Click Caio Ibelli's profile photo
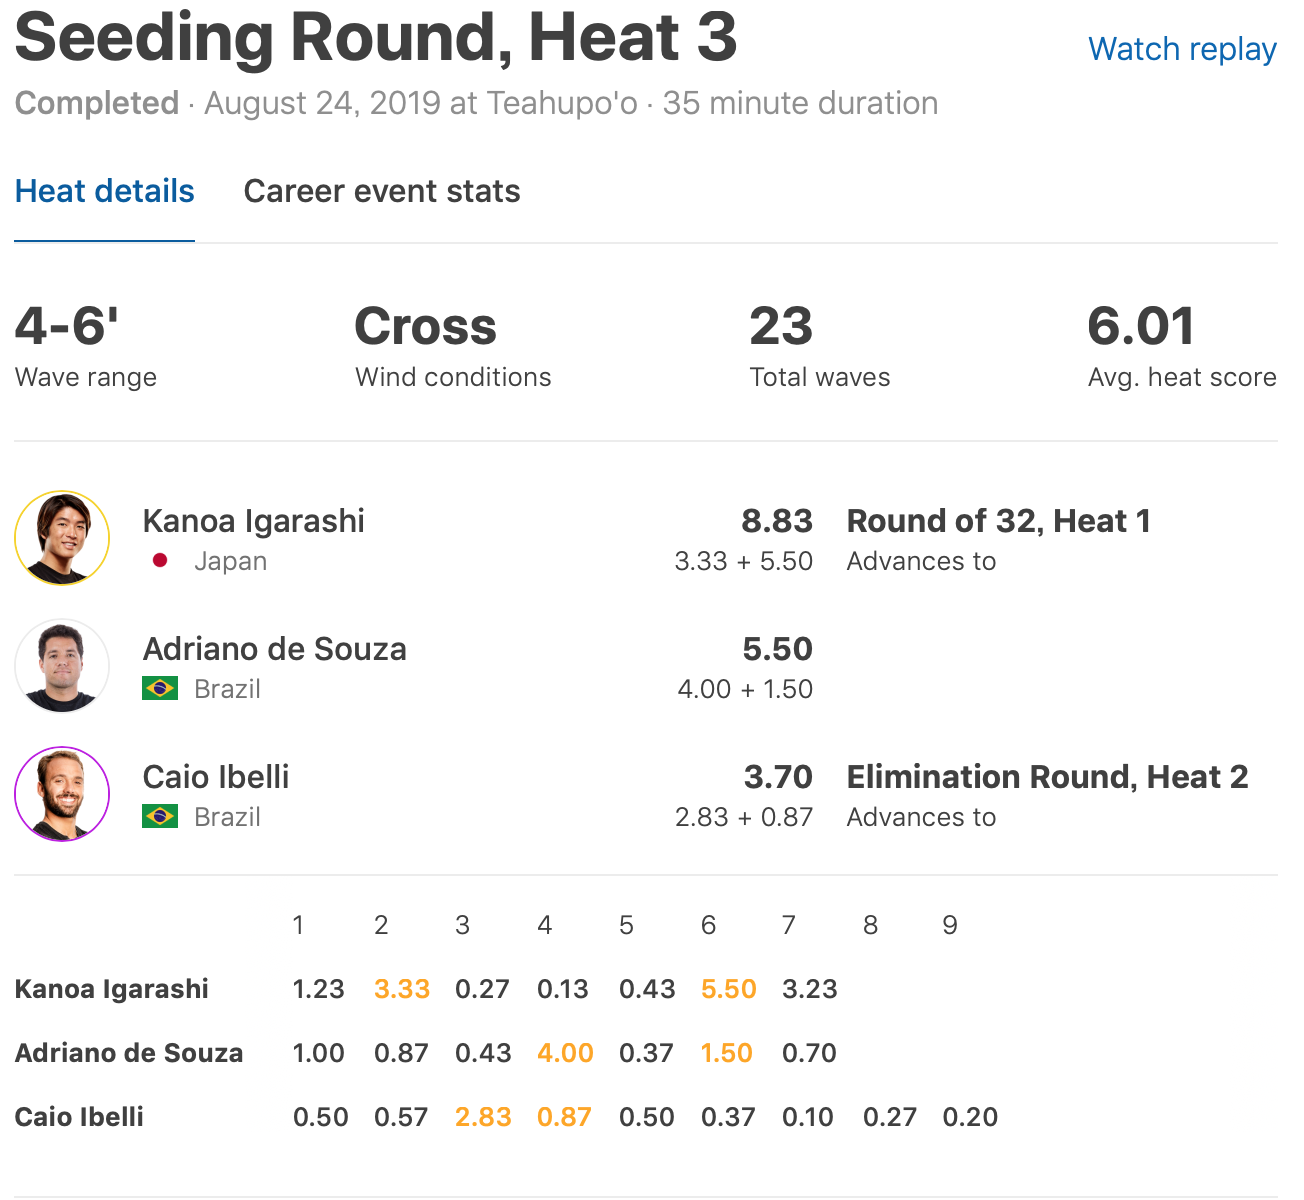1304x1200 pixels. pos(62,794)
